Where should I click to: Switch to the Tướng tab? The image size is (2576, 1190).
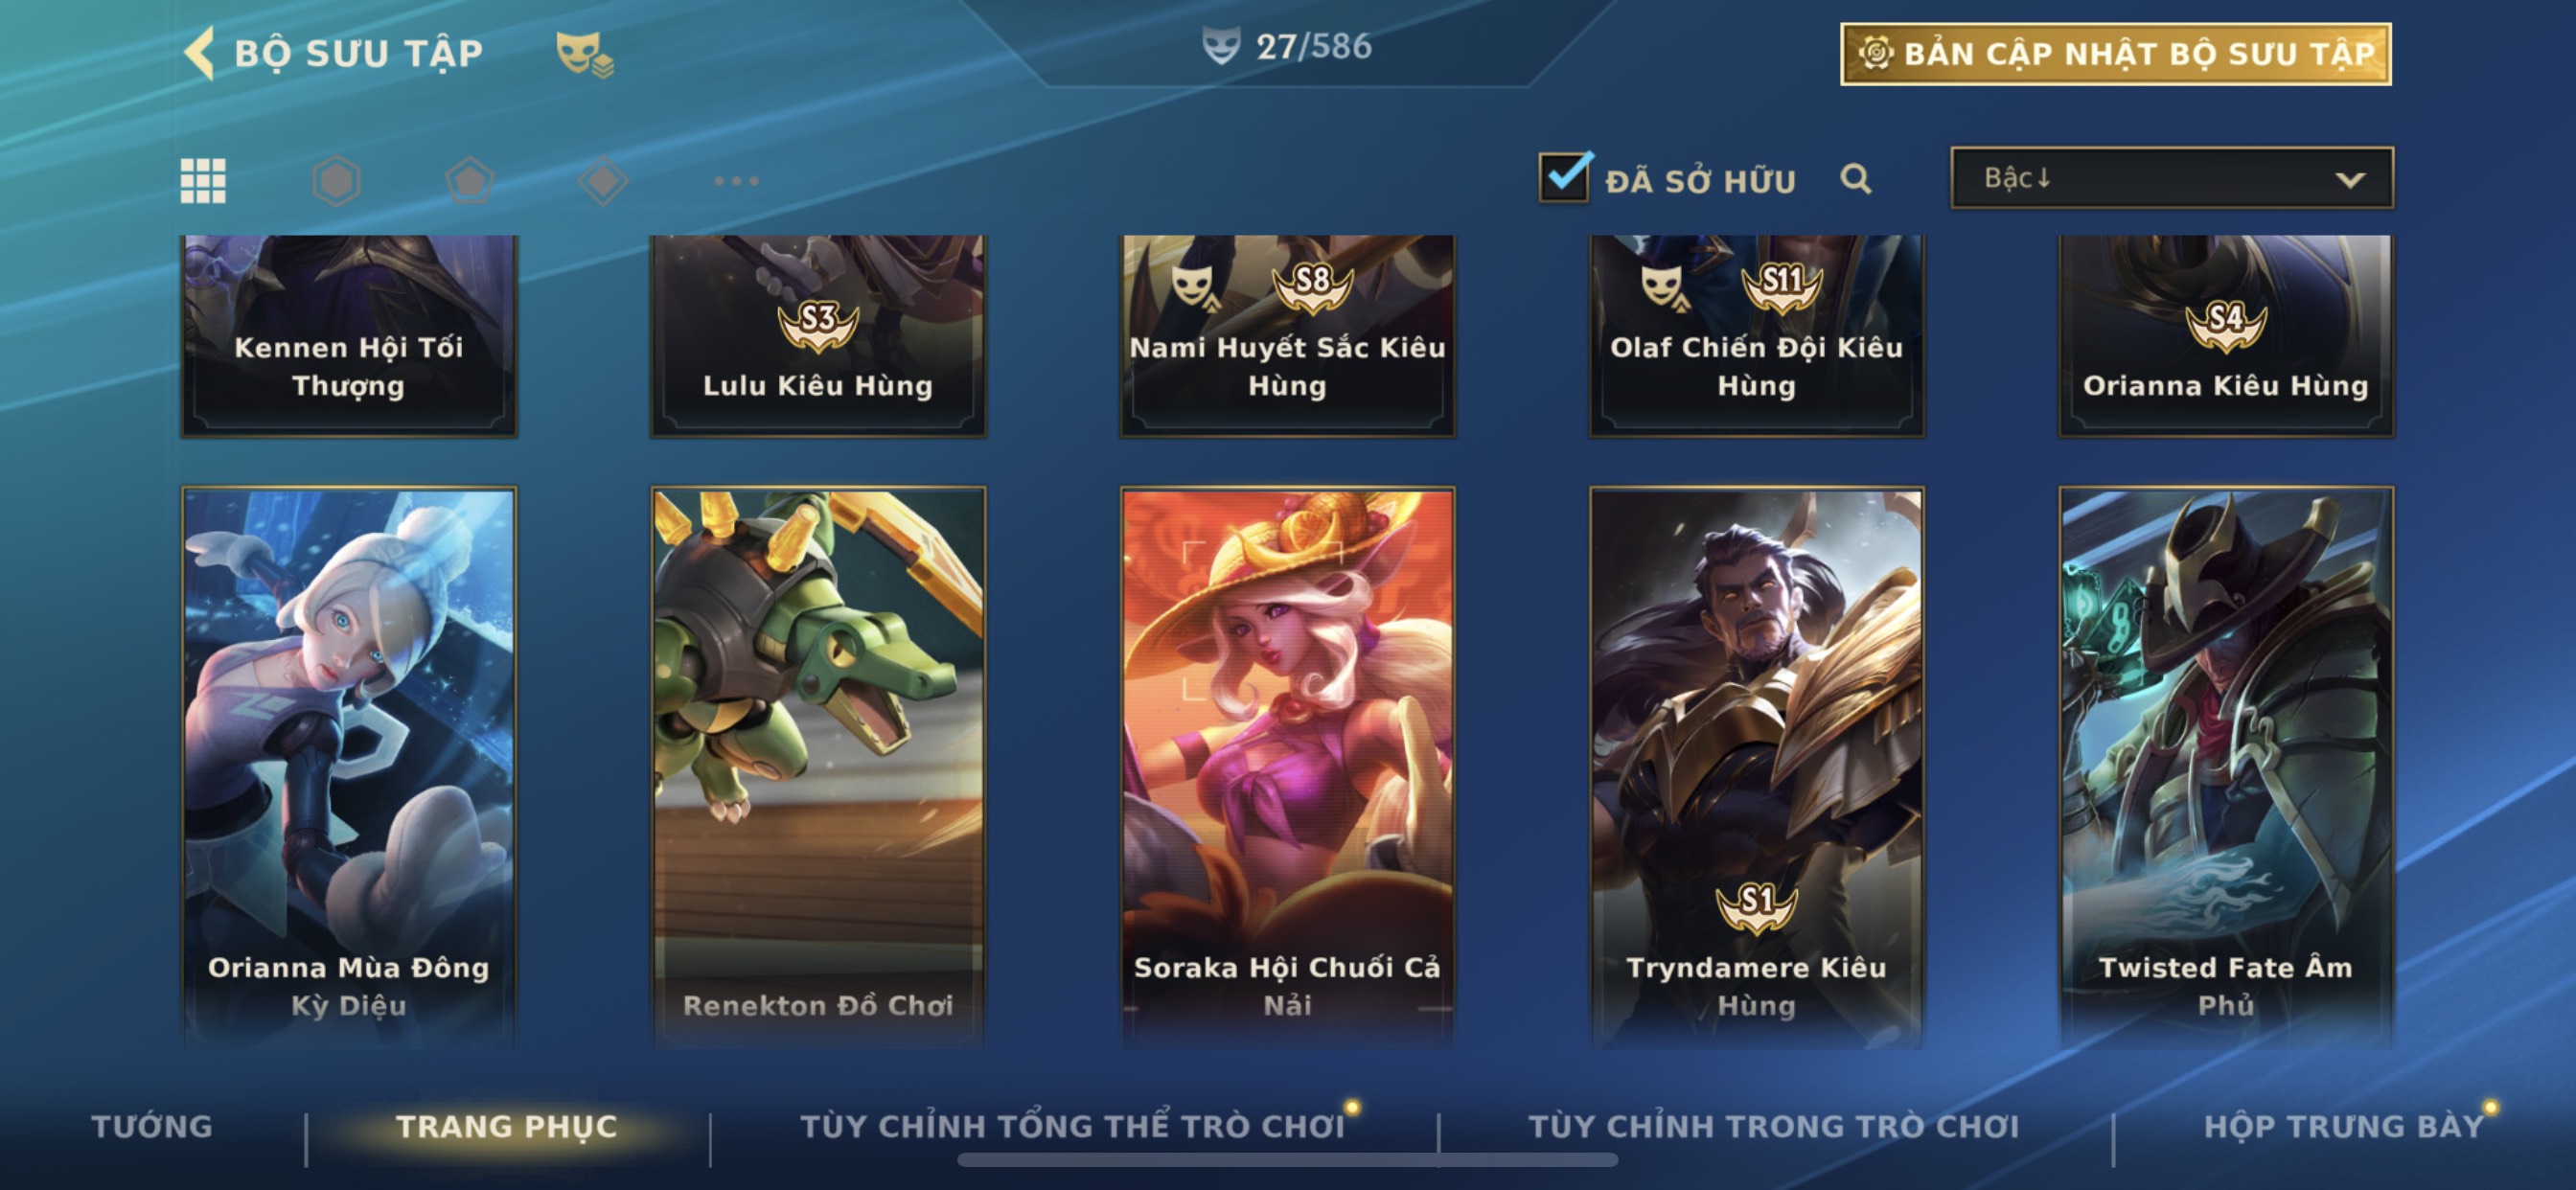coord(152,1126)
